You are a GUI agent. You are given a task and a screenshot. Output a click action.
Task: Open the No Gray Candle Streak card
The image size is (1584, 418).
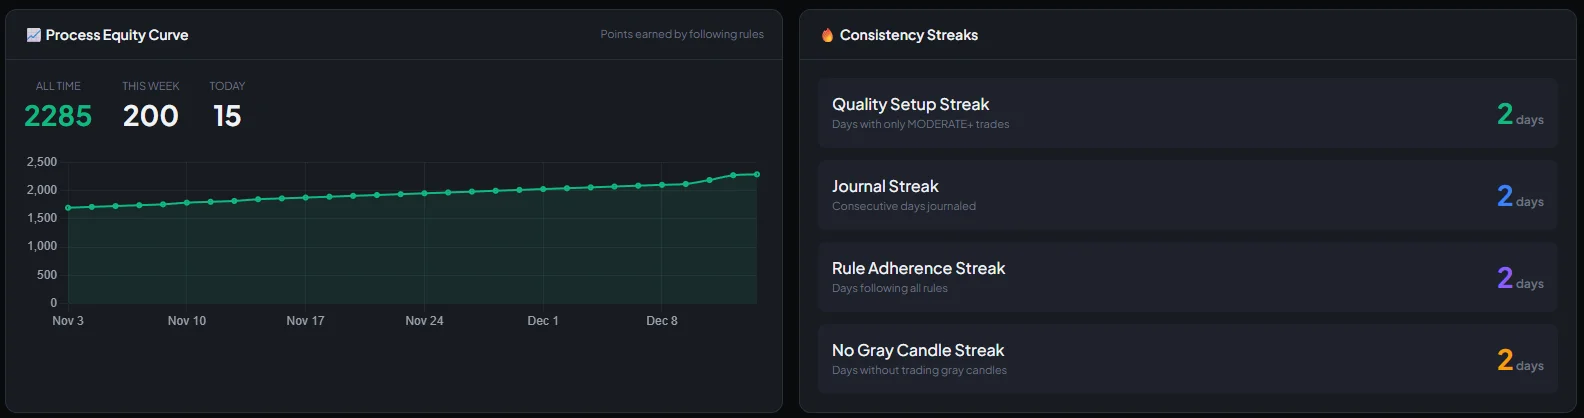pyautogui.click(x=1187, y=359)
